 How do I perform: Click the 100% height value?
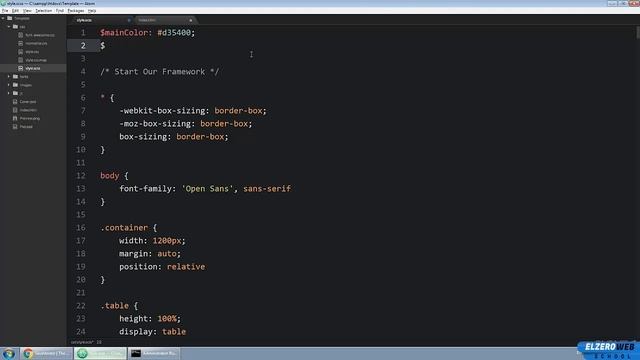pos(167,318)
